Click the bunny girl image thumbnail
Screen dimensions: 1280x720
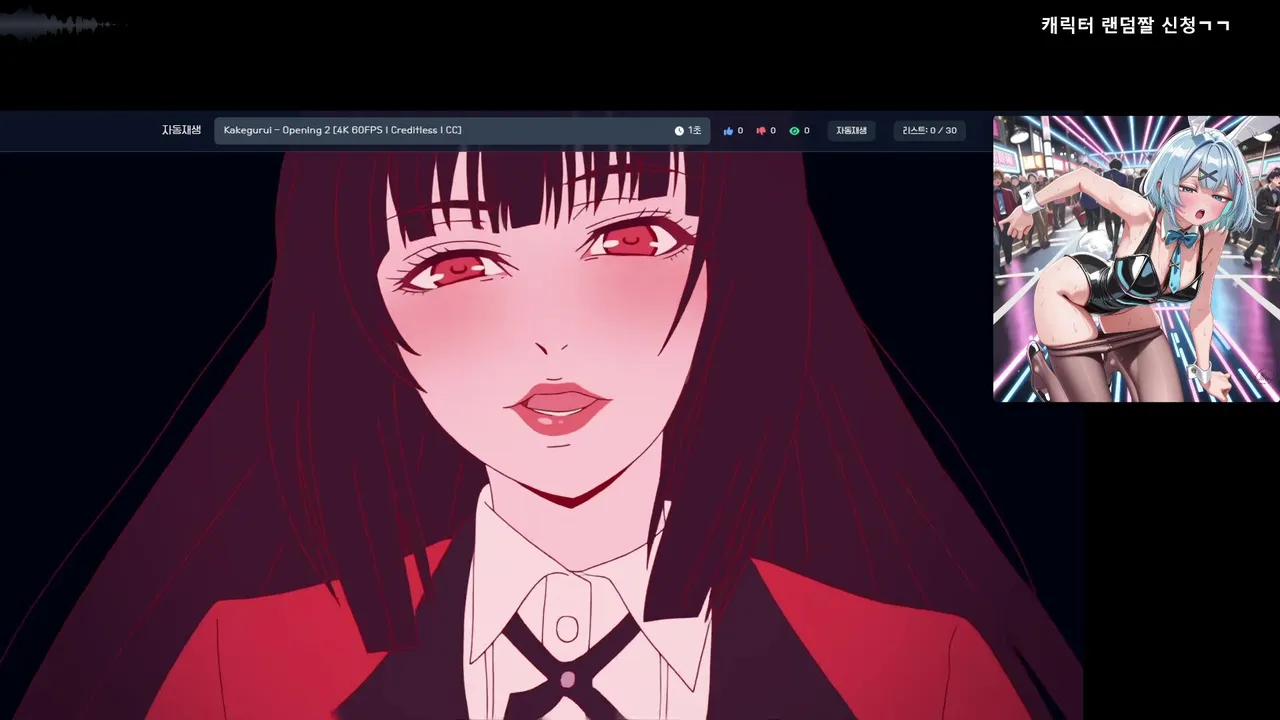click(x=1136, y=259)
